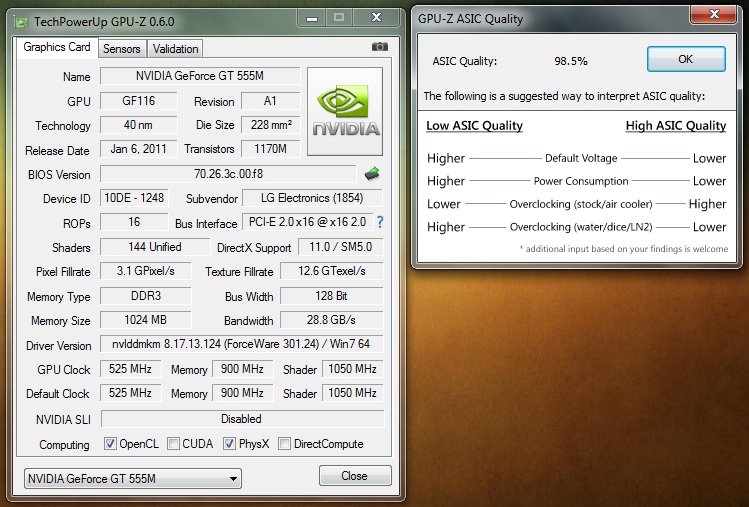
Task: Click the NVIDIA logo image
Action: pyautogui.click(x=345, y=111)
